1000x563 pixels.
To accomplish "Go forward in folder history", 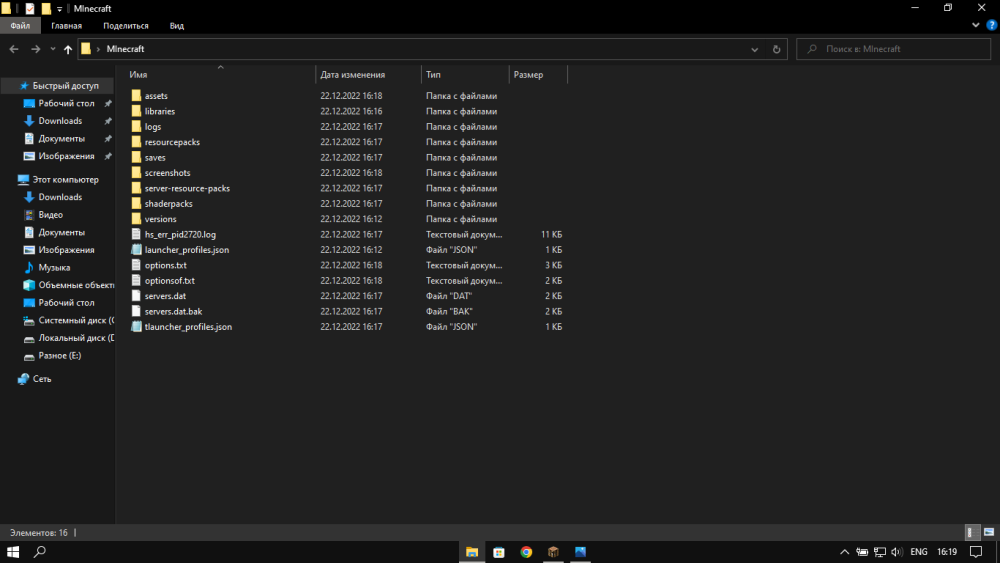I will point(35,49).
